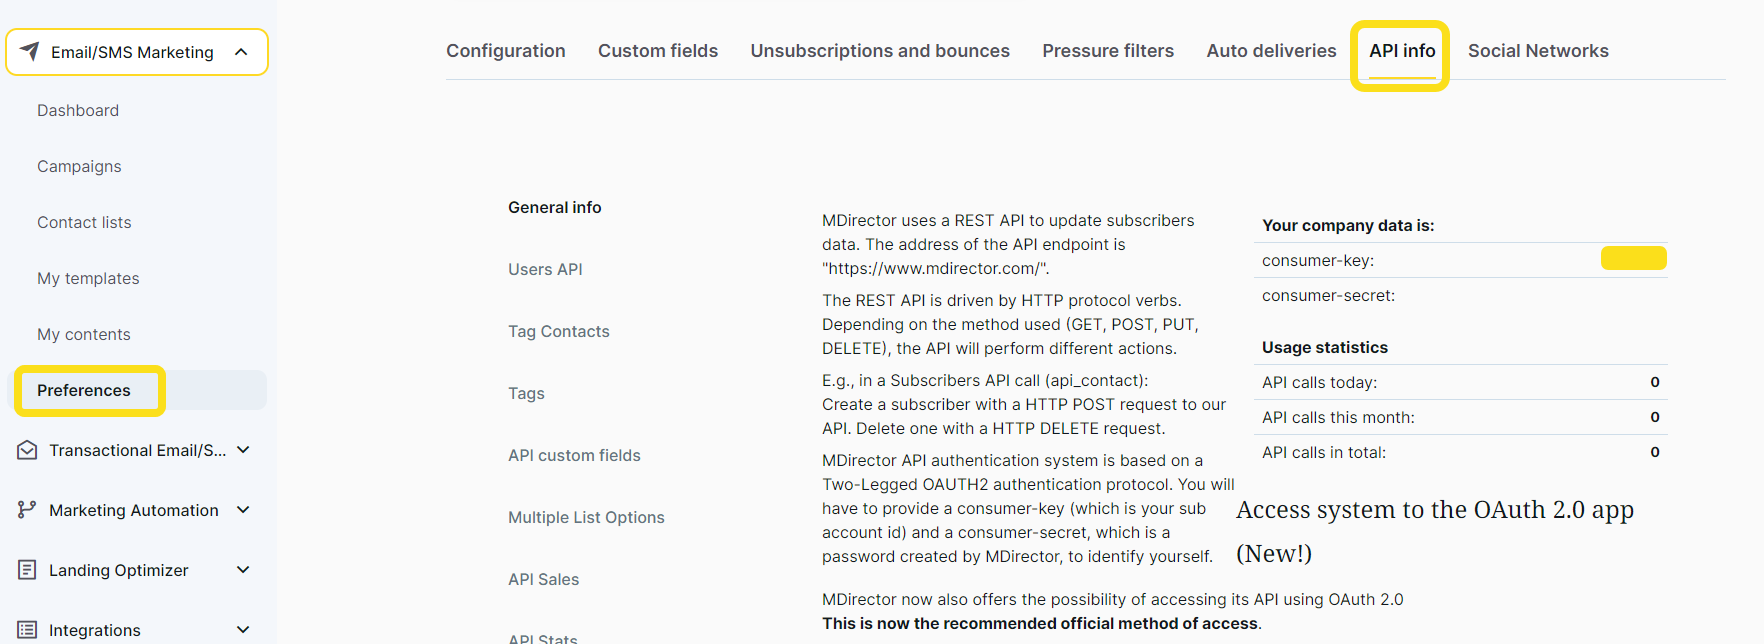
Task: Open the Users API section
Action: [545, 269]
